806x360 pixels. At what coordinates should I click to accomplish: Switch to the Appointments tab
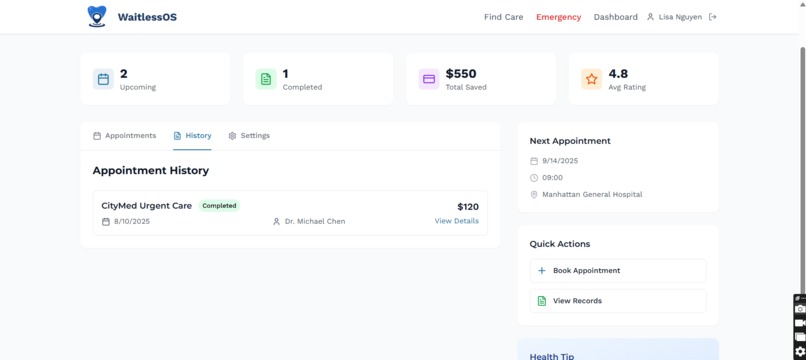click(124, 136)
